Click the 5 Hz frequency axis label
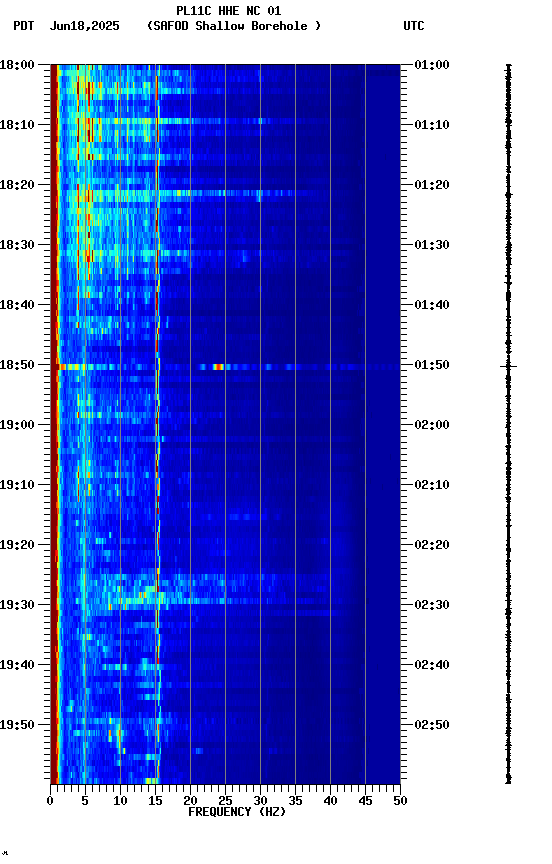 pos(85,801)
